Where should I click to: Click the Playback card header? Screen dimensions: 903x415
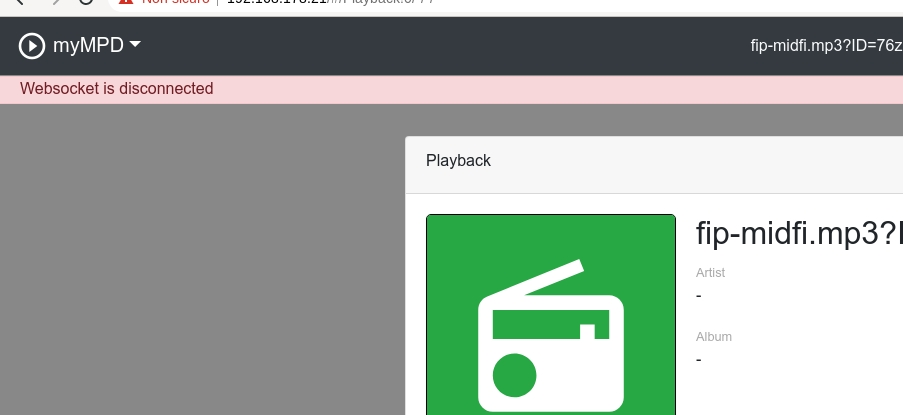tap(654, 165)
